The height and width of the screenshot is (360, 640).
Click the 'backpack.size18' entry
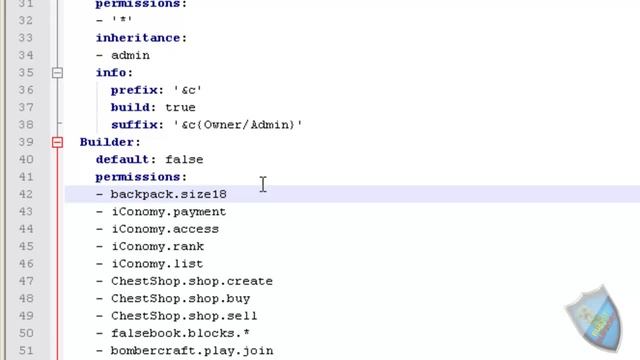coord(169,194)
